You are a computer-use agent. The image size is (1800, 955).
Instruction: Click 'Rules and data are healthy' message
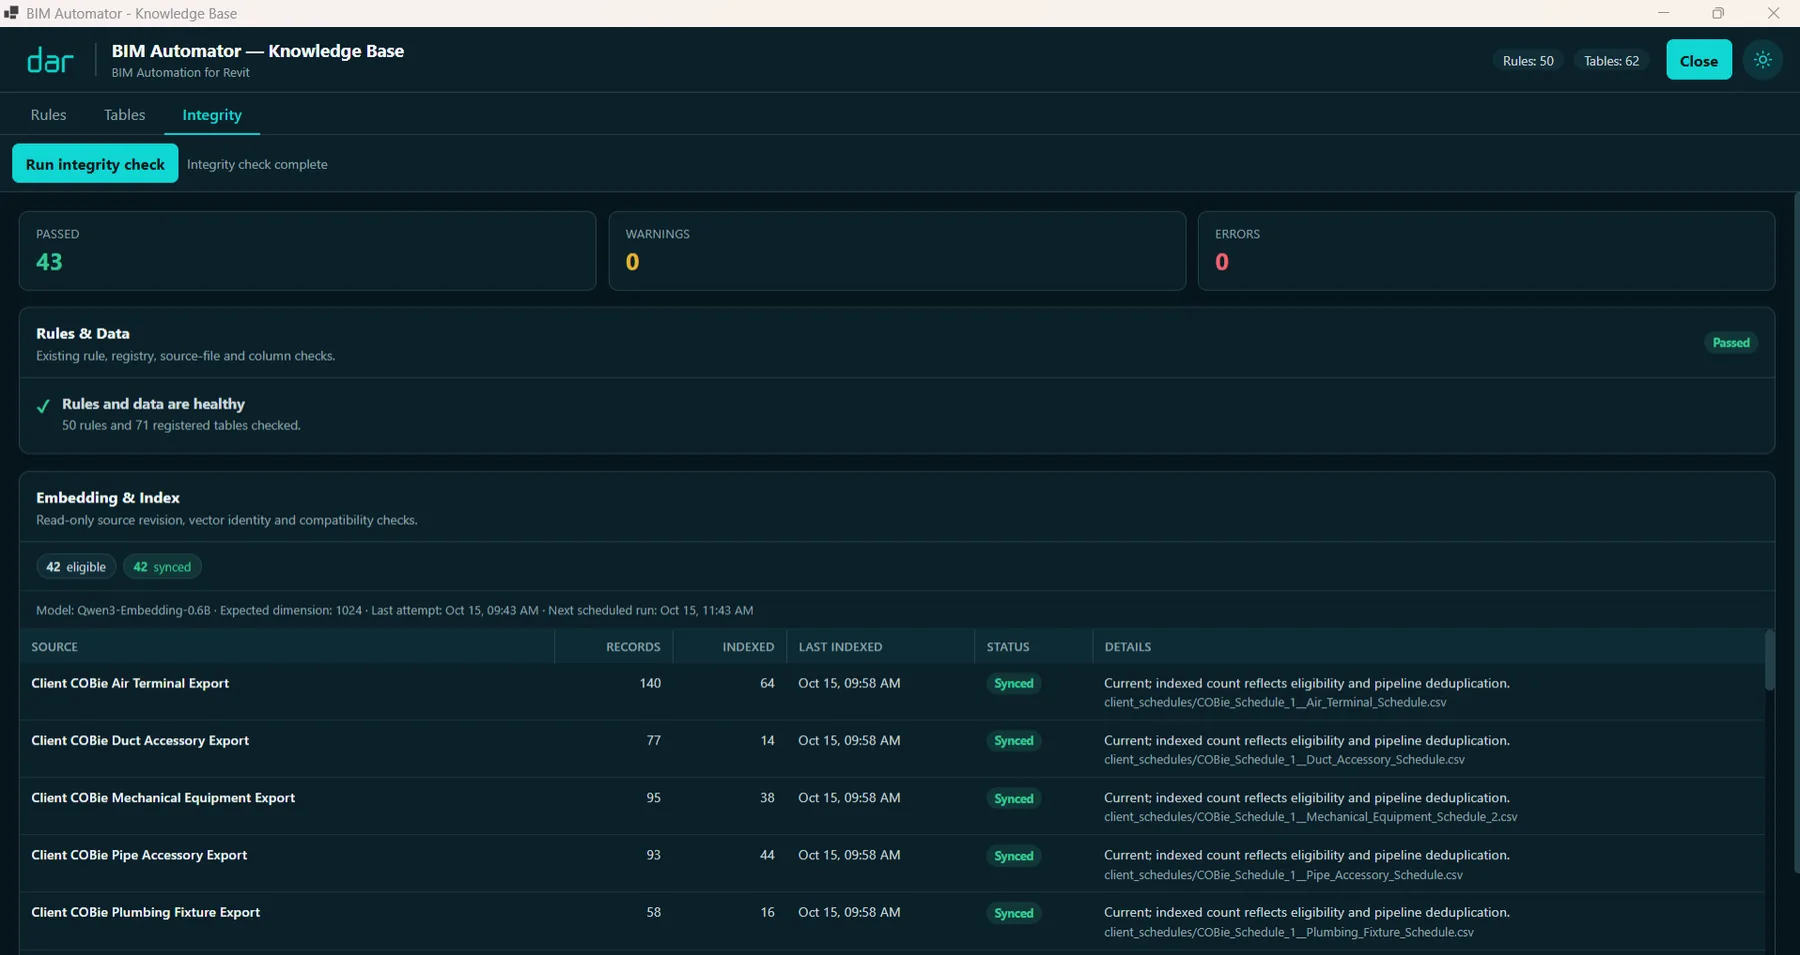point(153,404)
